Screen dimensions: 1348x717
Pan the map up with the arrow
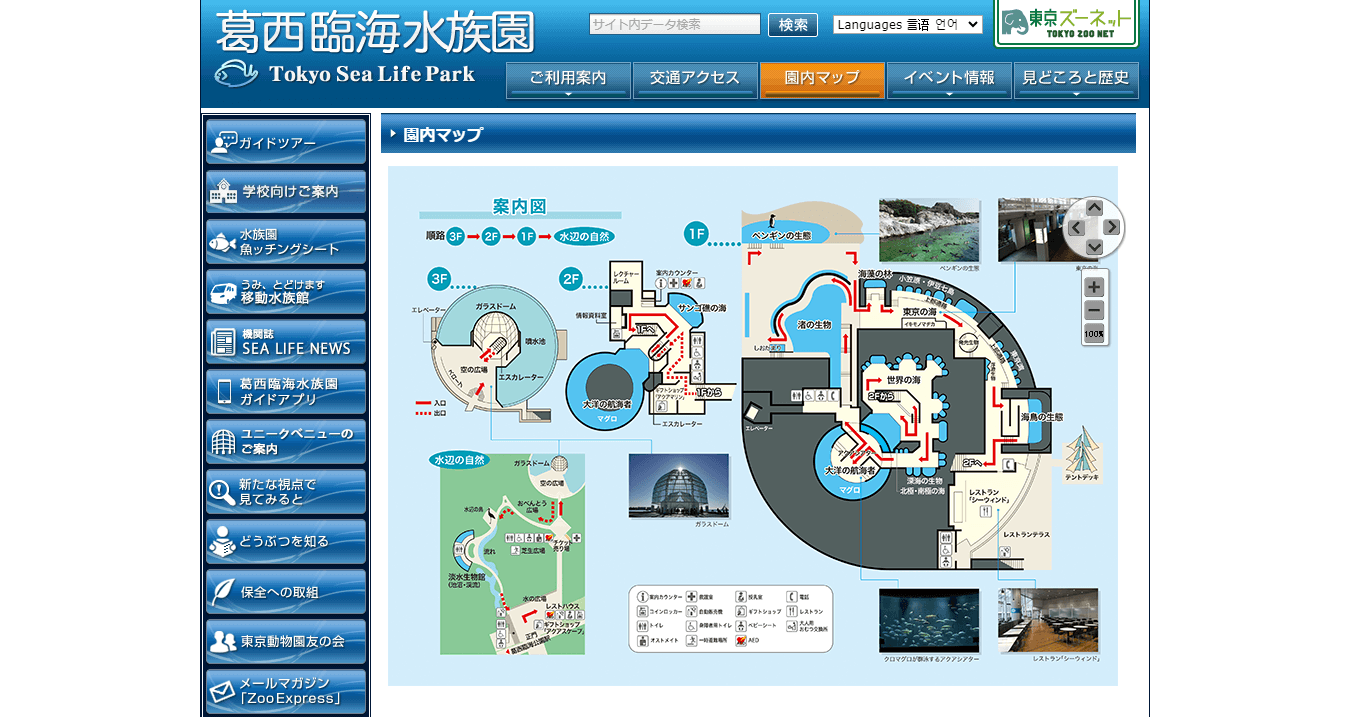point(1094,208)
